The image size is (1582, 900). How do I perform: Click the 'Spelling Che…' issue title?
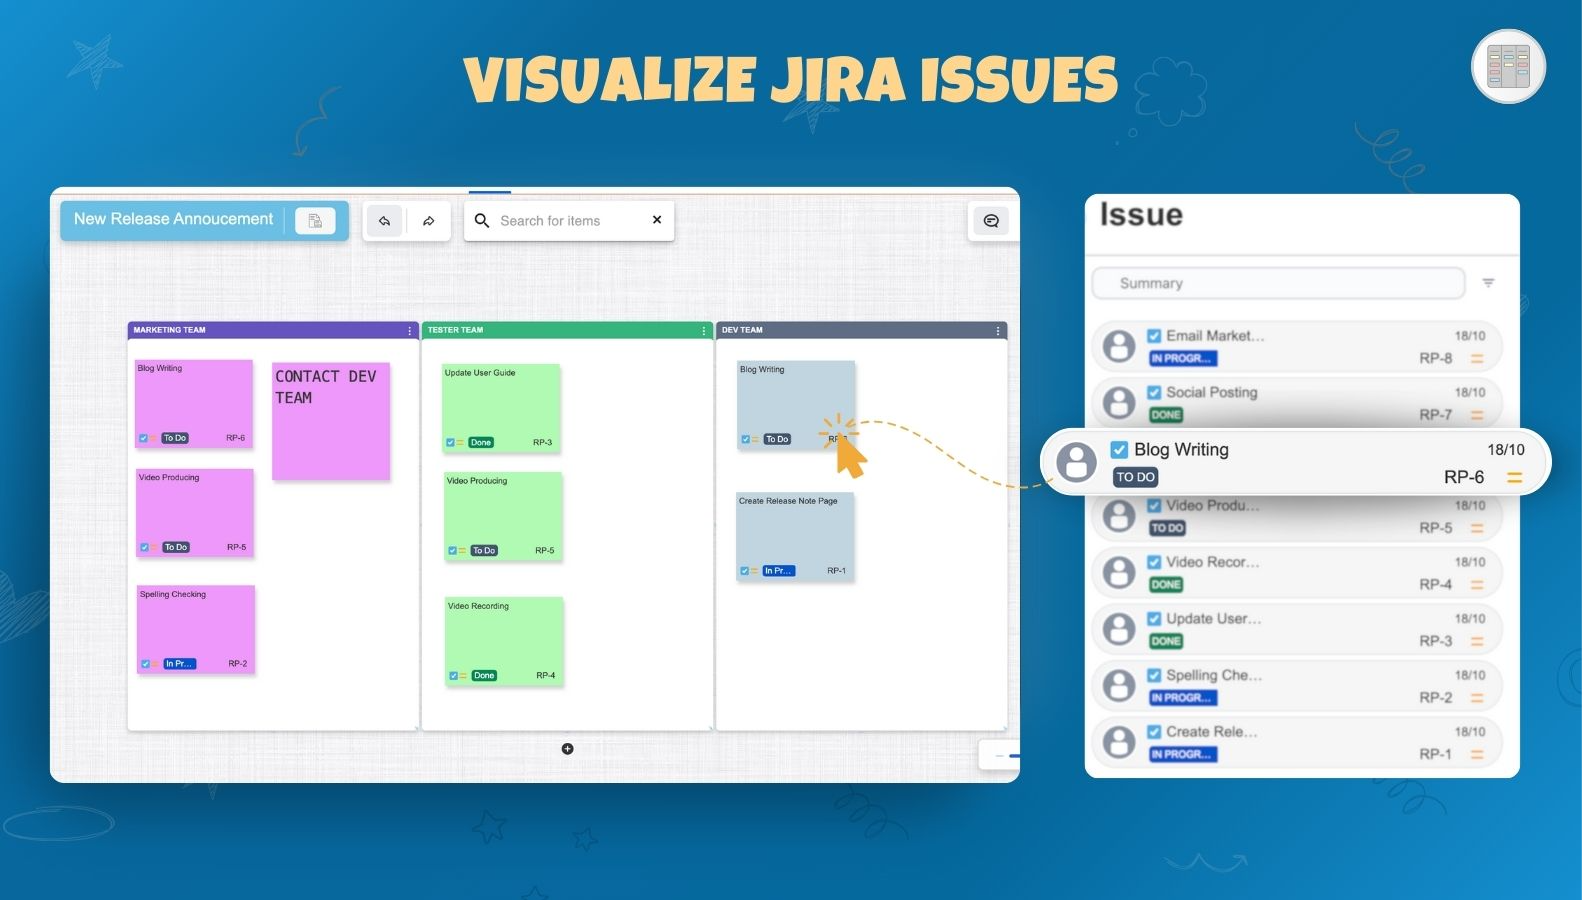[1214, 675]
